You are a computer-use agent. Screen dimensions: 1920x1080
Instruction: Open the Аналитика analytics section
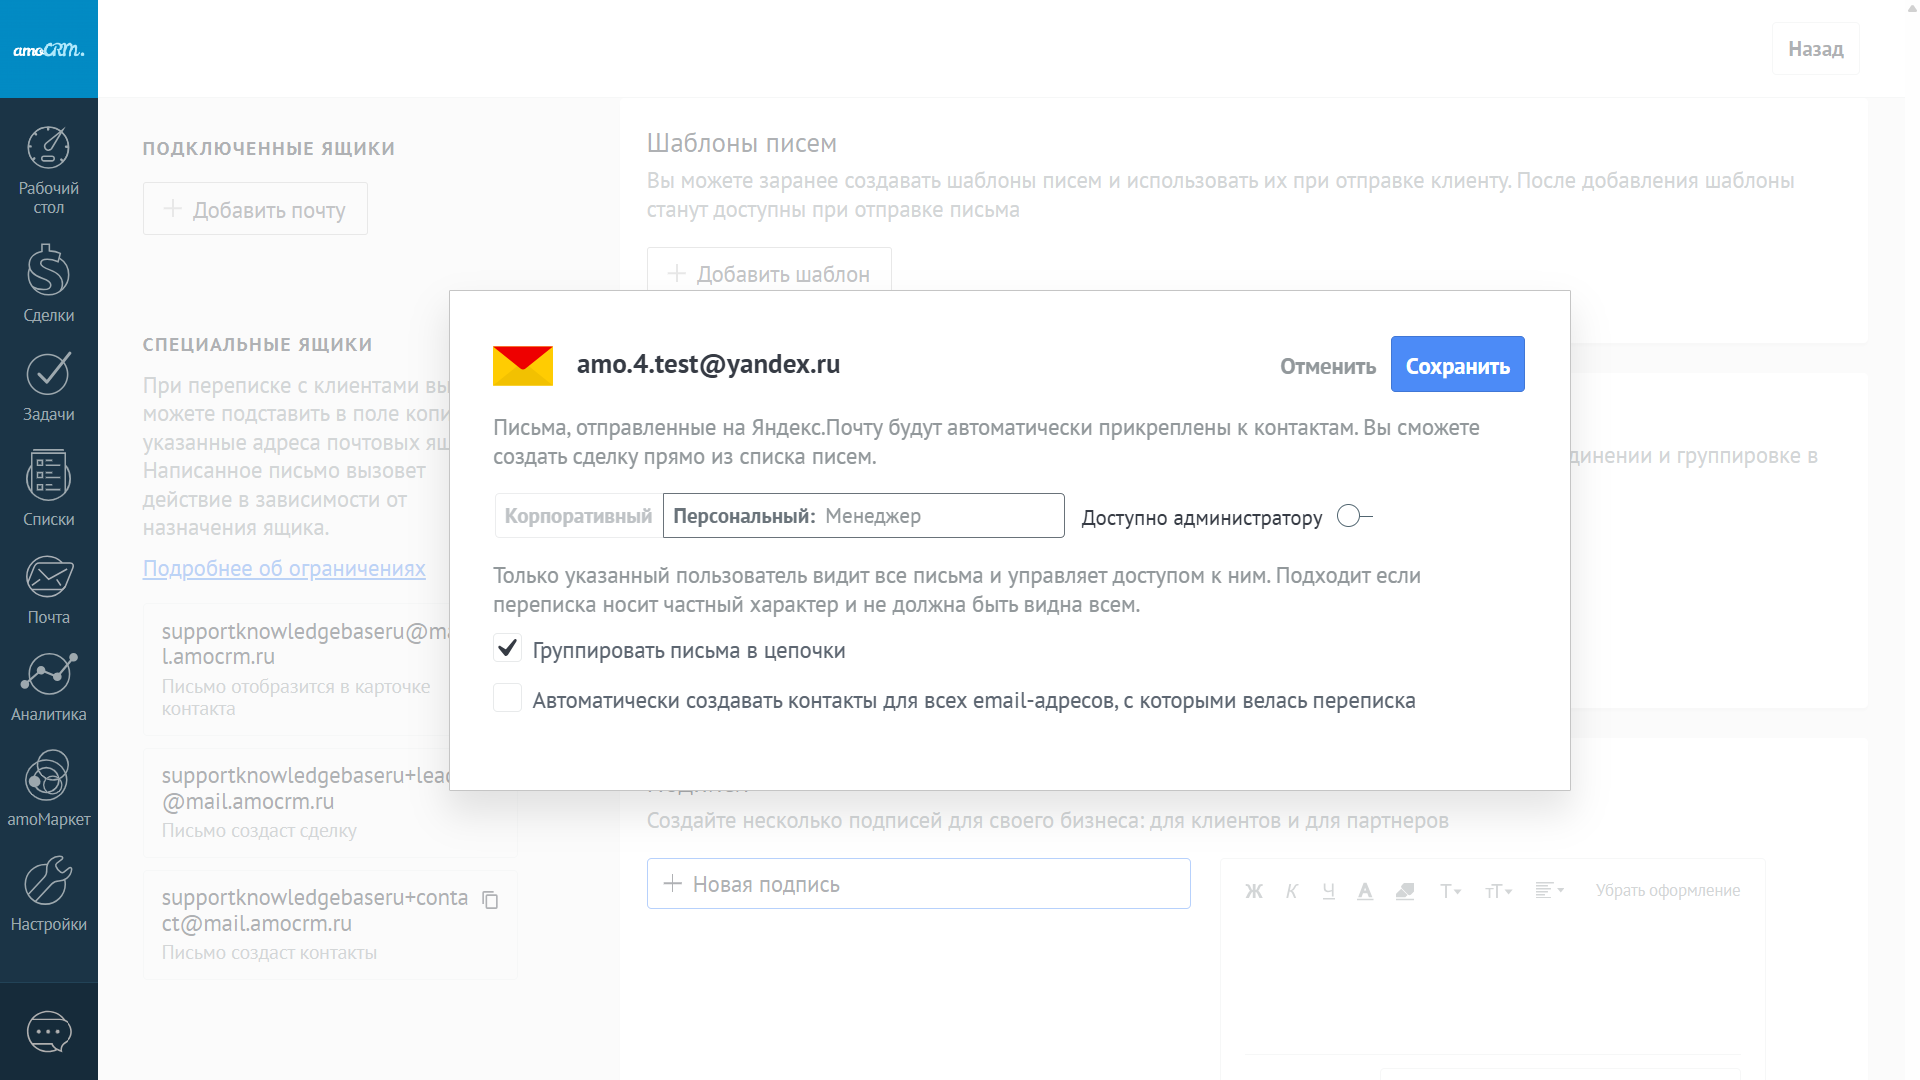click(48, 686)
